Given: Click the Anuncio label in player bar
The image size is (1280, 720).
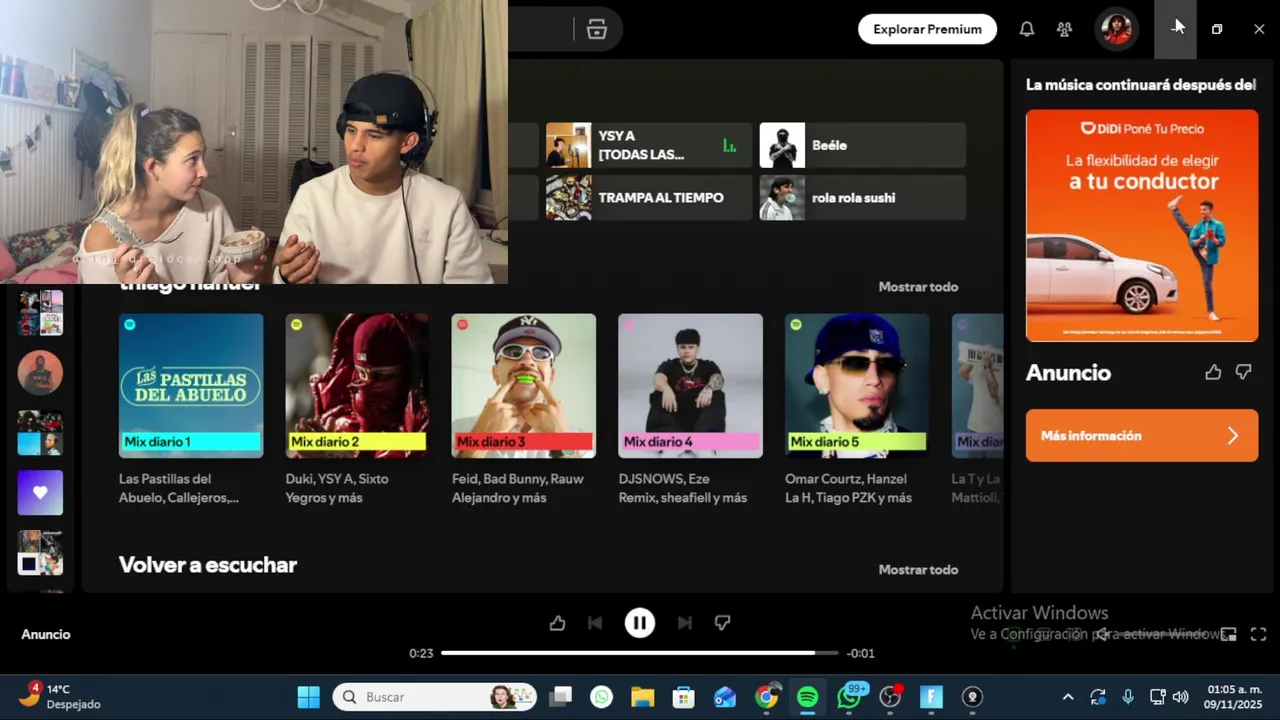Looking at the screenshot, I should tap(46, 634).
